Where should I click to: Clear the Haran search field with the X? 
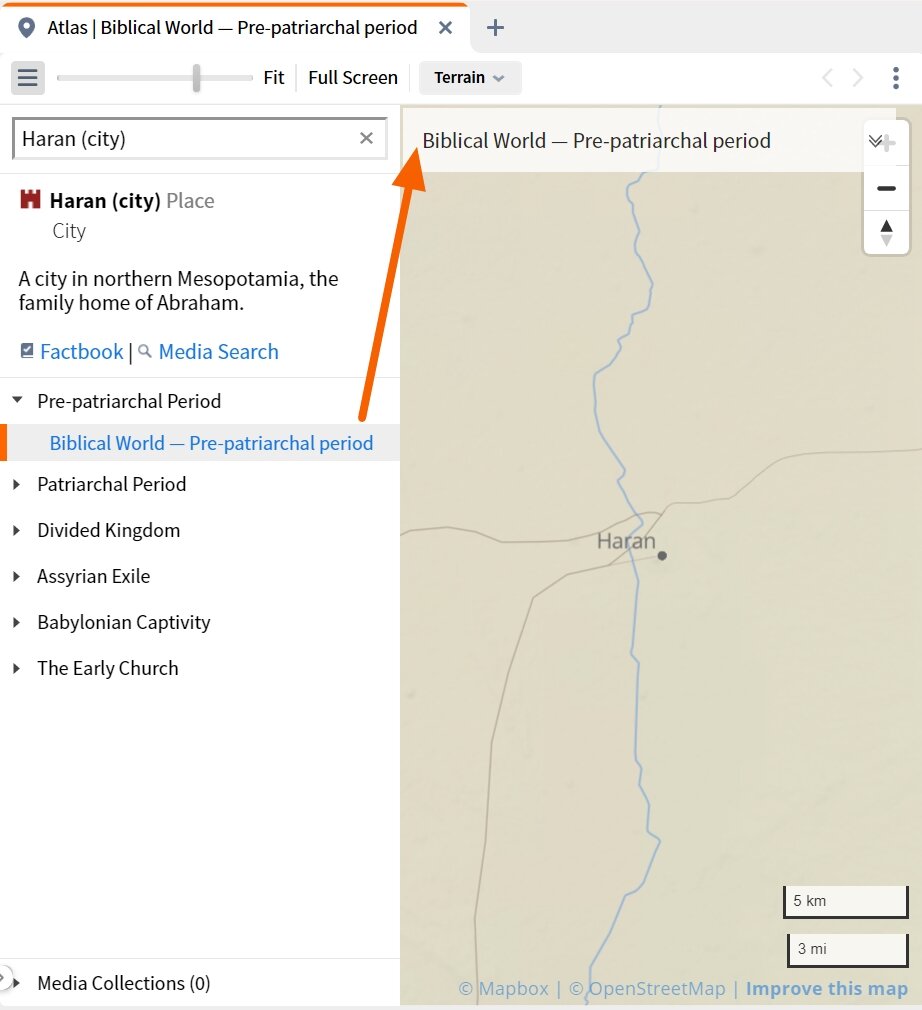coord(366,138)
